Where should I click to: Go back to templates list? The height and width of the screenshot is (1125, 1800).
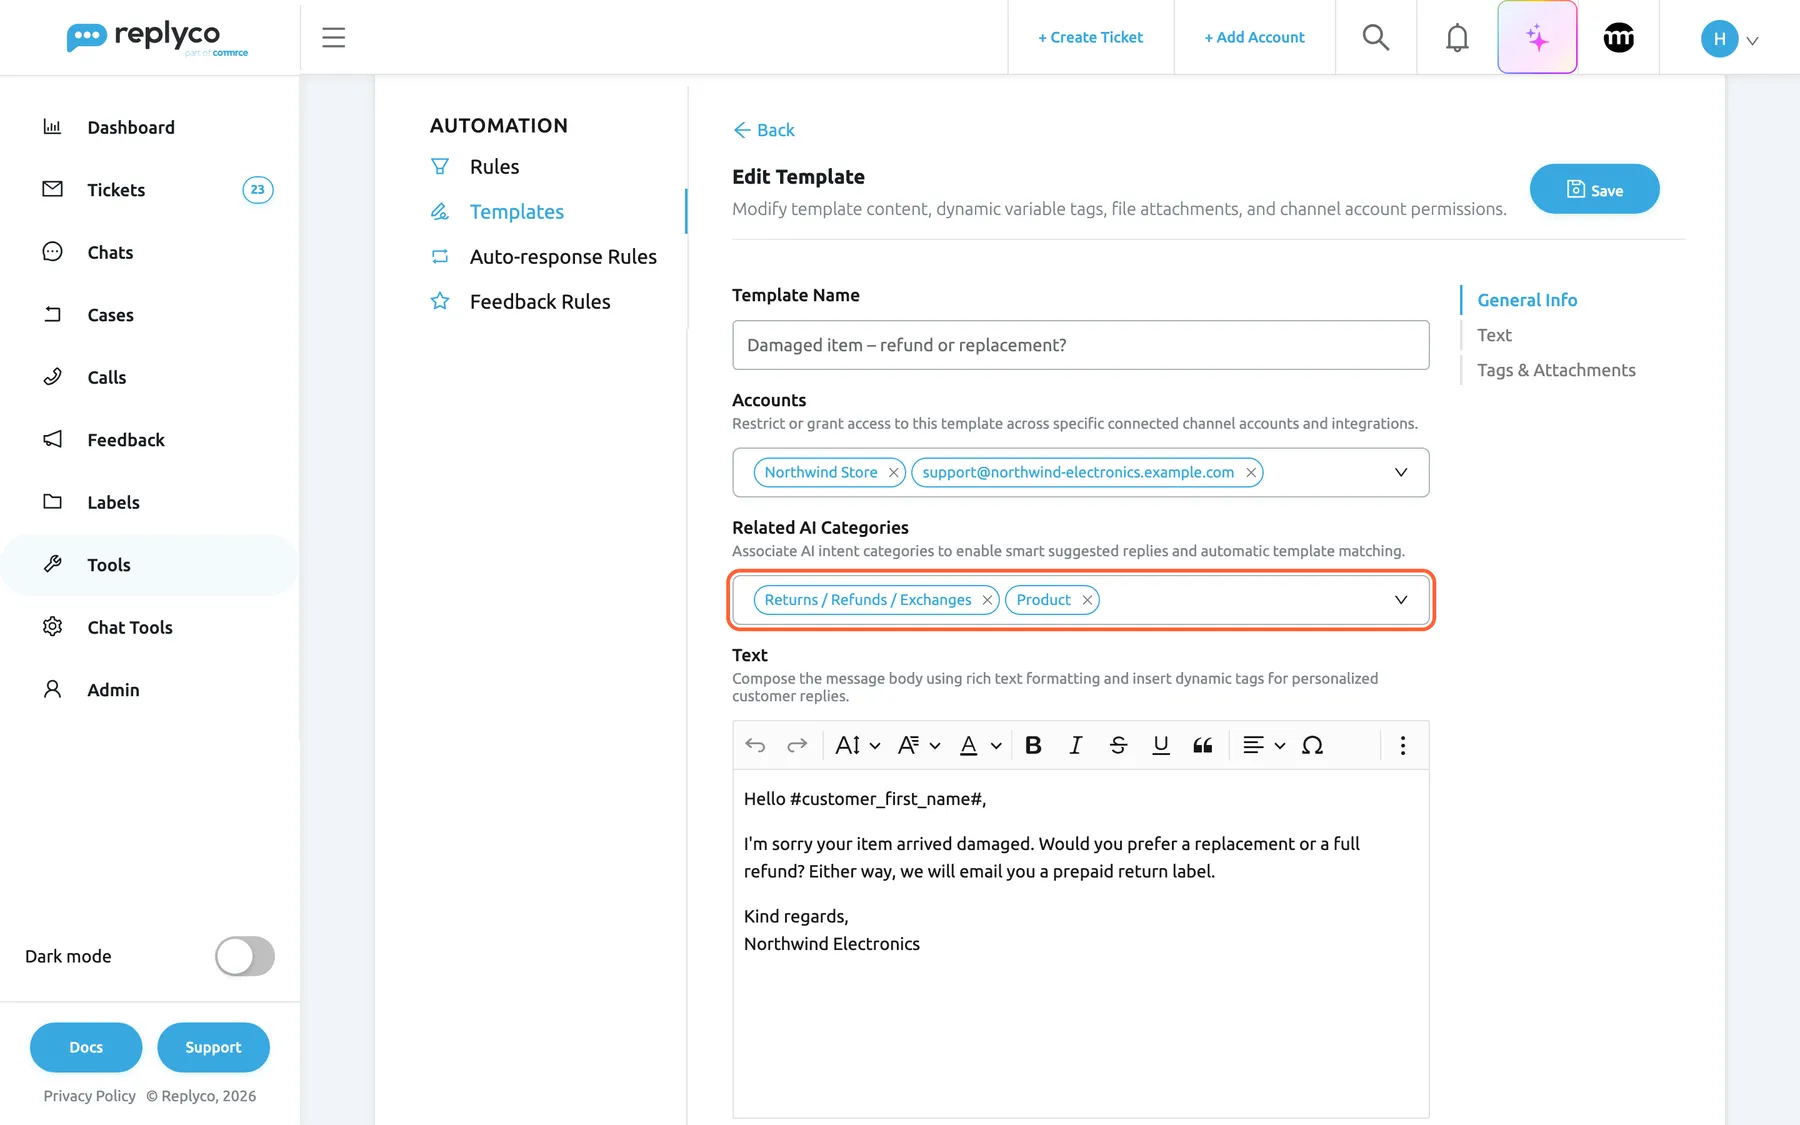coord(764,130)
